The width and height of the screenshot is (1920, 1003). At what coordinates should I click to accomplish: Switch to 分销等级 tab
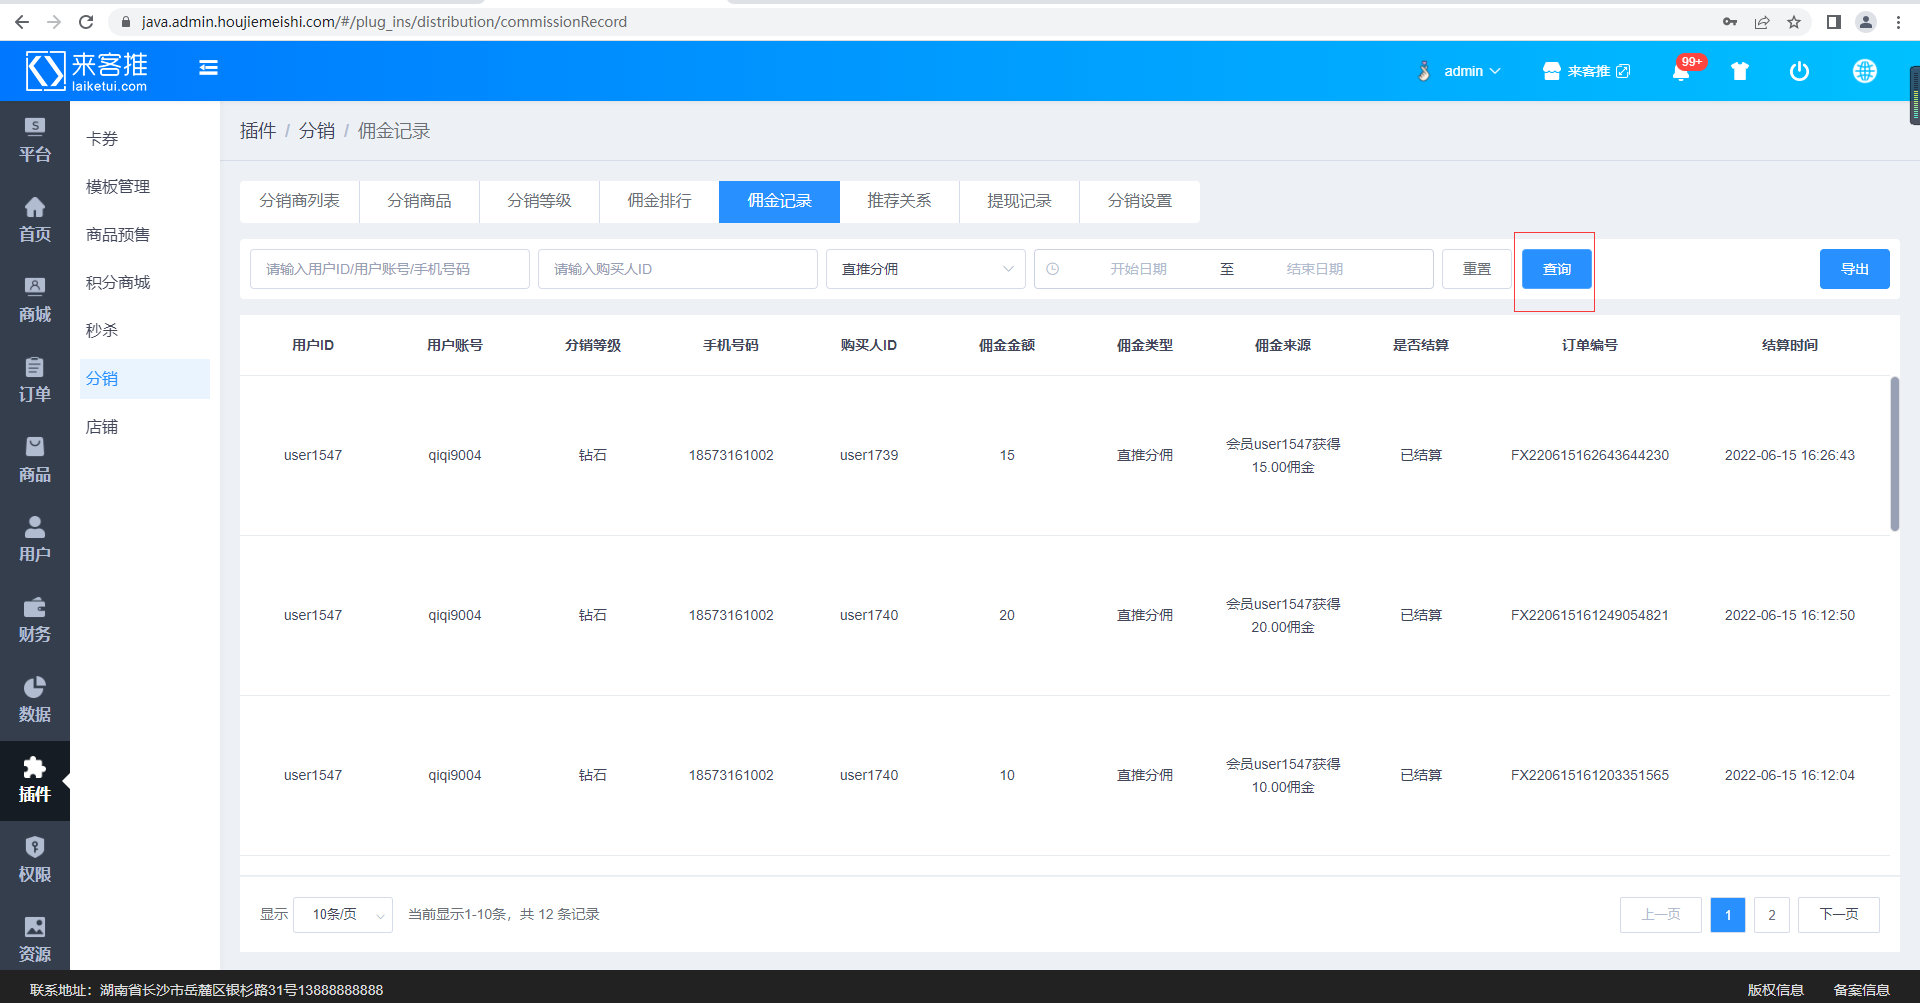pyautogui.click(x=540, y=201)
